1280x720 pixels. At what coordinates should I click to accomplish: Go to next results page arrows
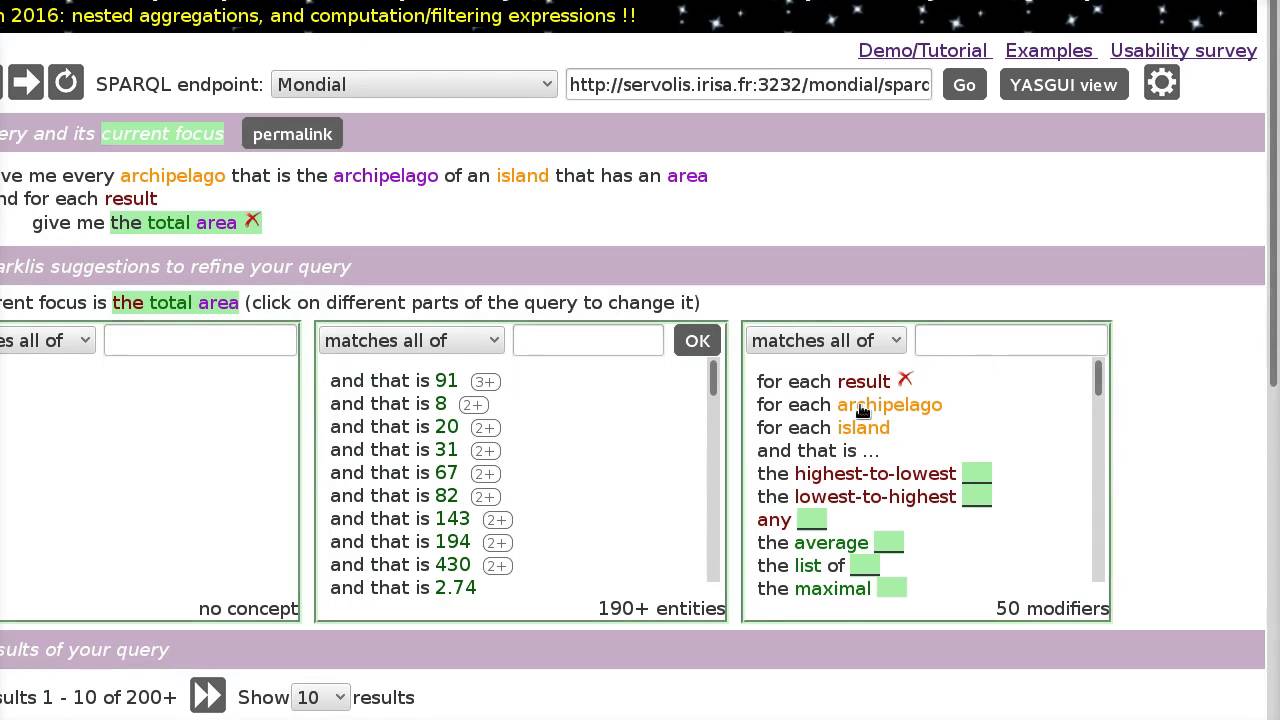(x=208, y=695)
